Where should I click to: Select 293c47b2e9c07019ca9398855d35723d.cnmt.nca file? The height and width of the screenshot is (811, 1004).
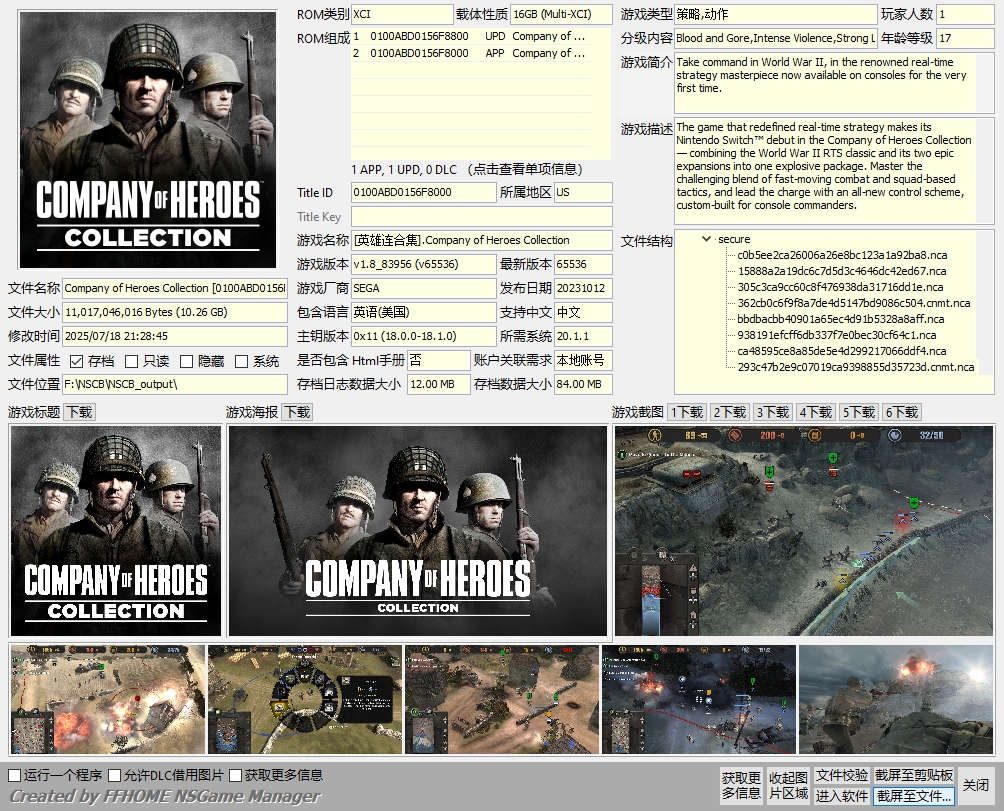click(855, 367)
